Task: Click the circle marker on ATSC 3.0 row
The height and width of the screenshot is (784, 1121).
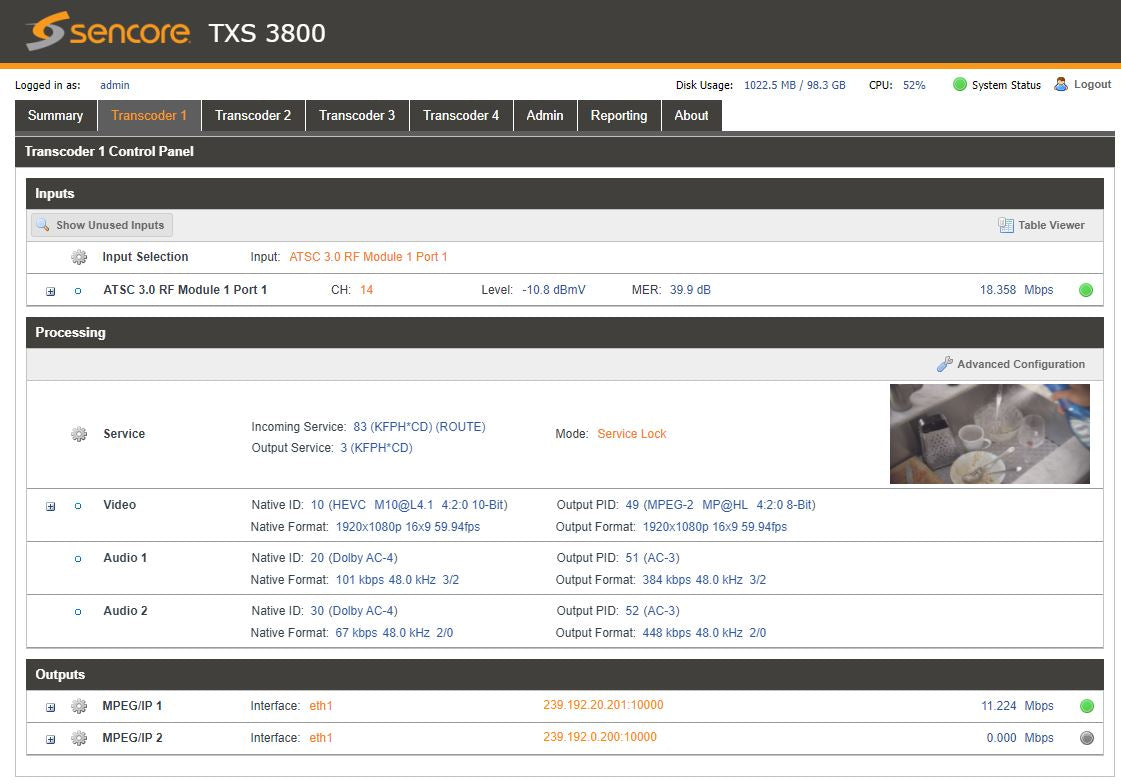Action: [x=78, y=291]
